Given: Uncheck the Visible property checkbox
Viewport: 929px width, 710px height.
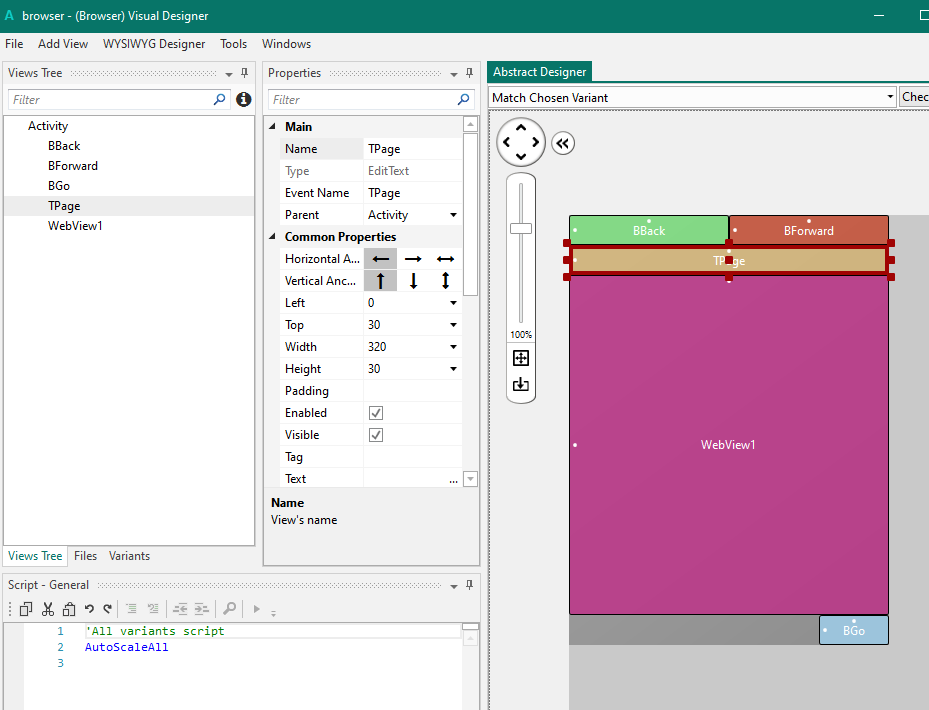Looking at the screenshot, I should tap(376, 435).
